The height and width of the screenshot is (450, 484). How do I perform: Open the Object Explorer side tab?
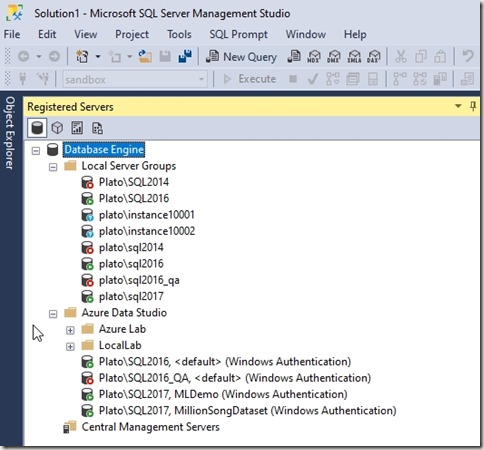click(x=10, y=133)
